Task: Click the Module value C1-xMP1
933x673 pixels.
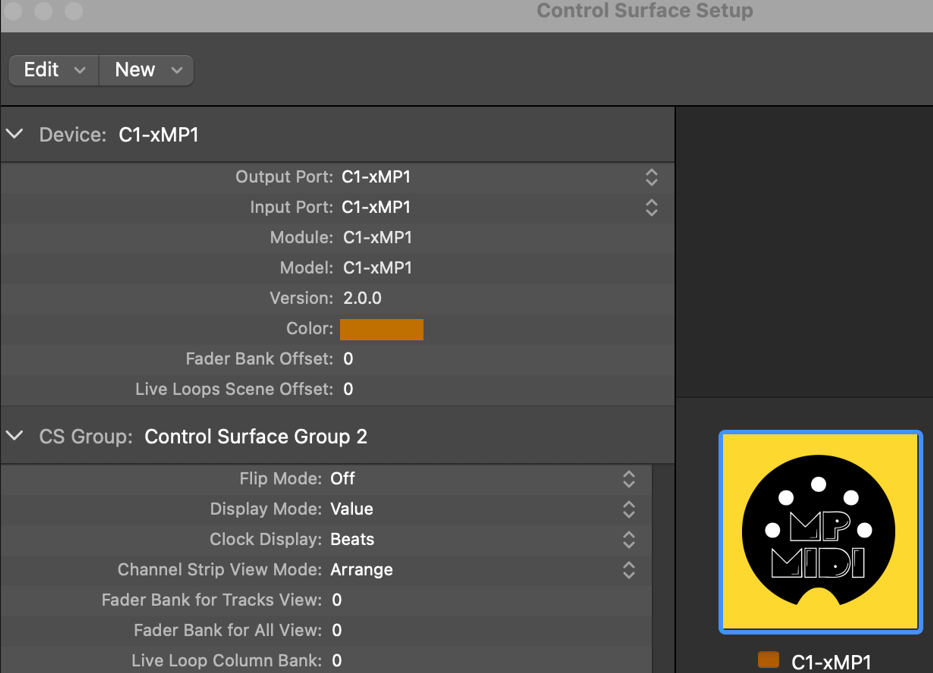Action: 378,237
